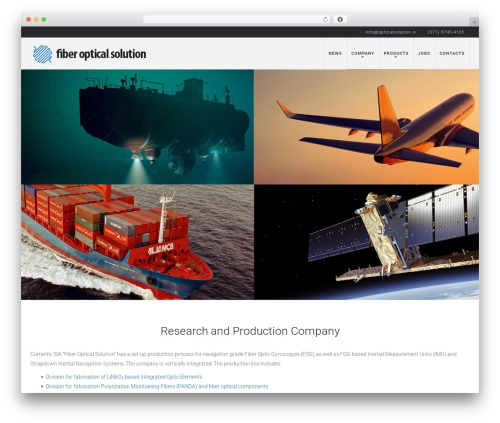Screen dimensions: 500x423
Task: Focus the browser address bar
Action: pos(237,19)
